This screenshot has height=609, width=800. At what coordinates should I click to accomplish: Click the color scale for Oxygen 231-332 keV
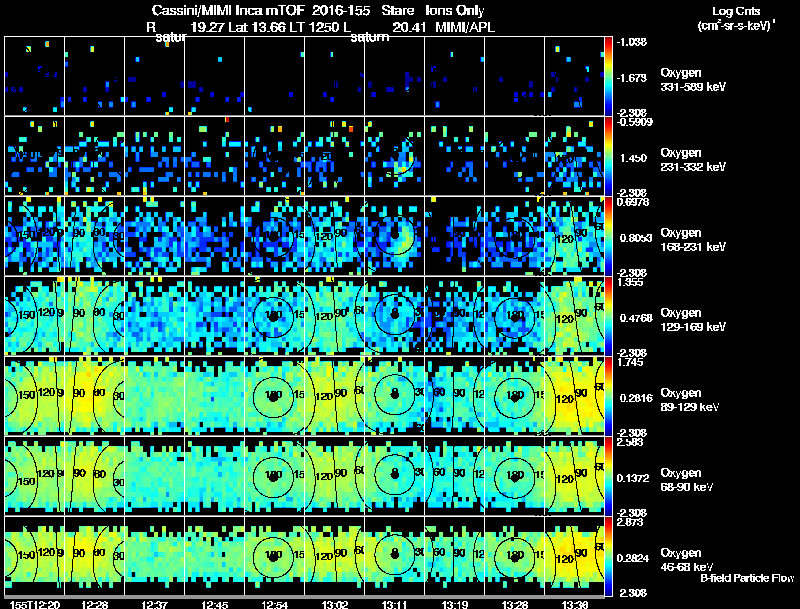[x=608, y=156]
